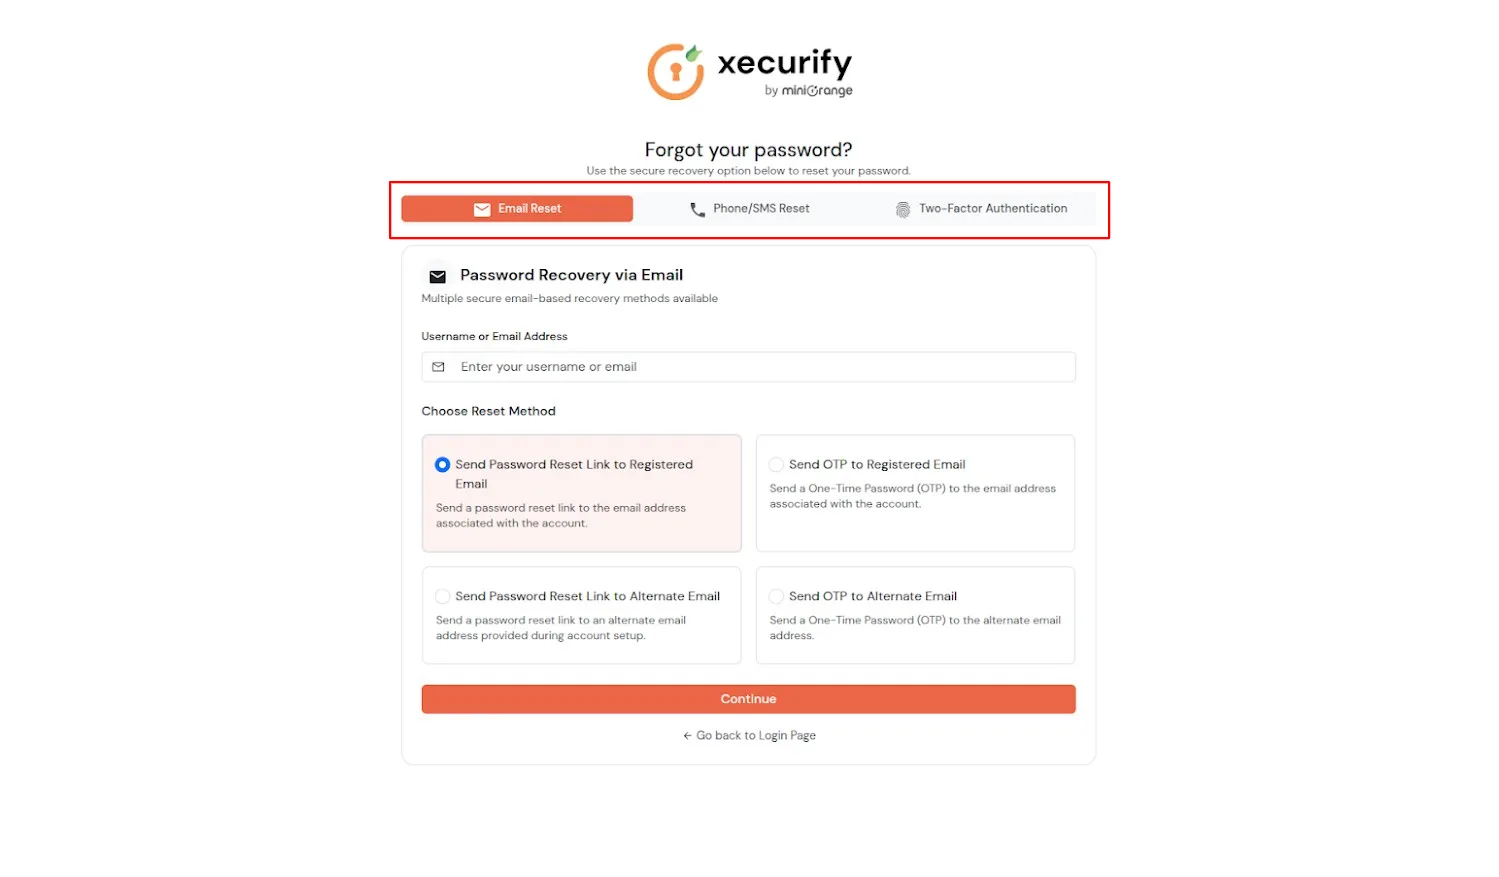
Task: Open the Two-Factor Authentication tab
Action: (x=981, y=209)
